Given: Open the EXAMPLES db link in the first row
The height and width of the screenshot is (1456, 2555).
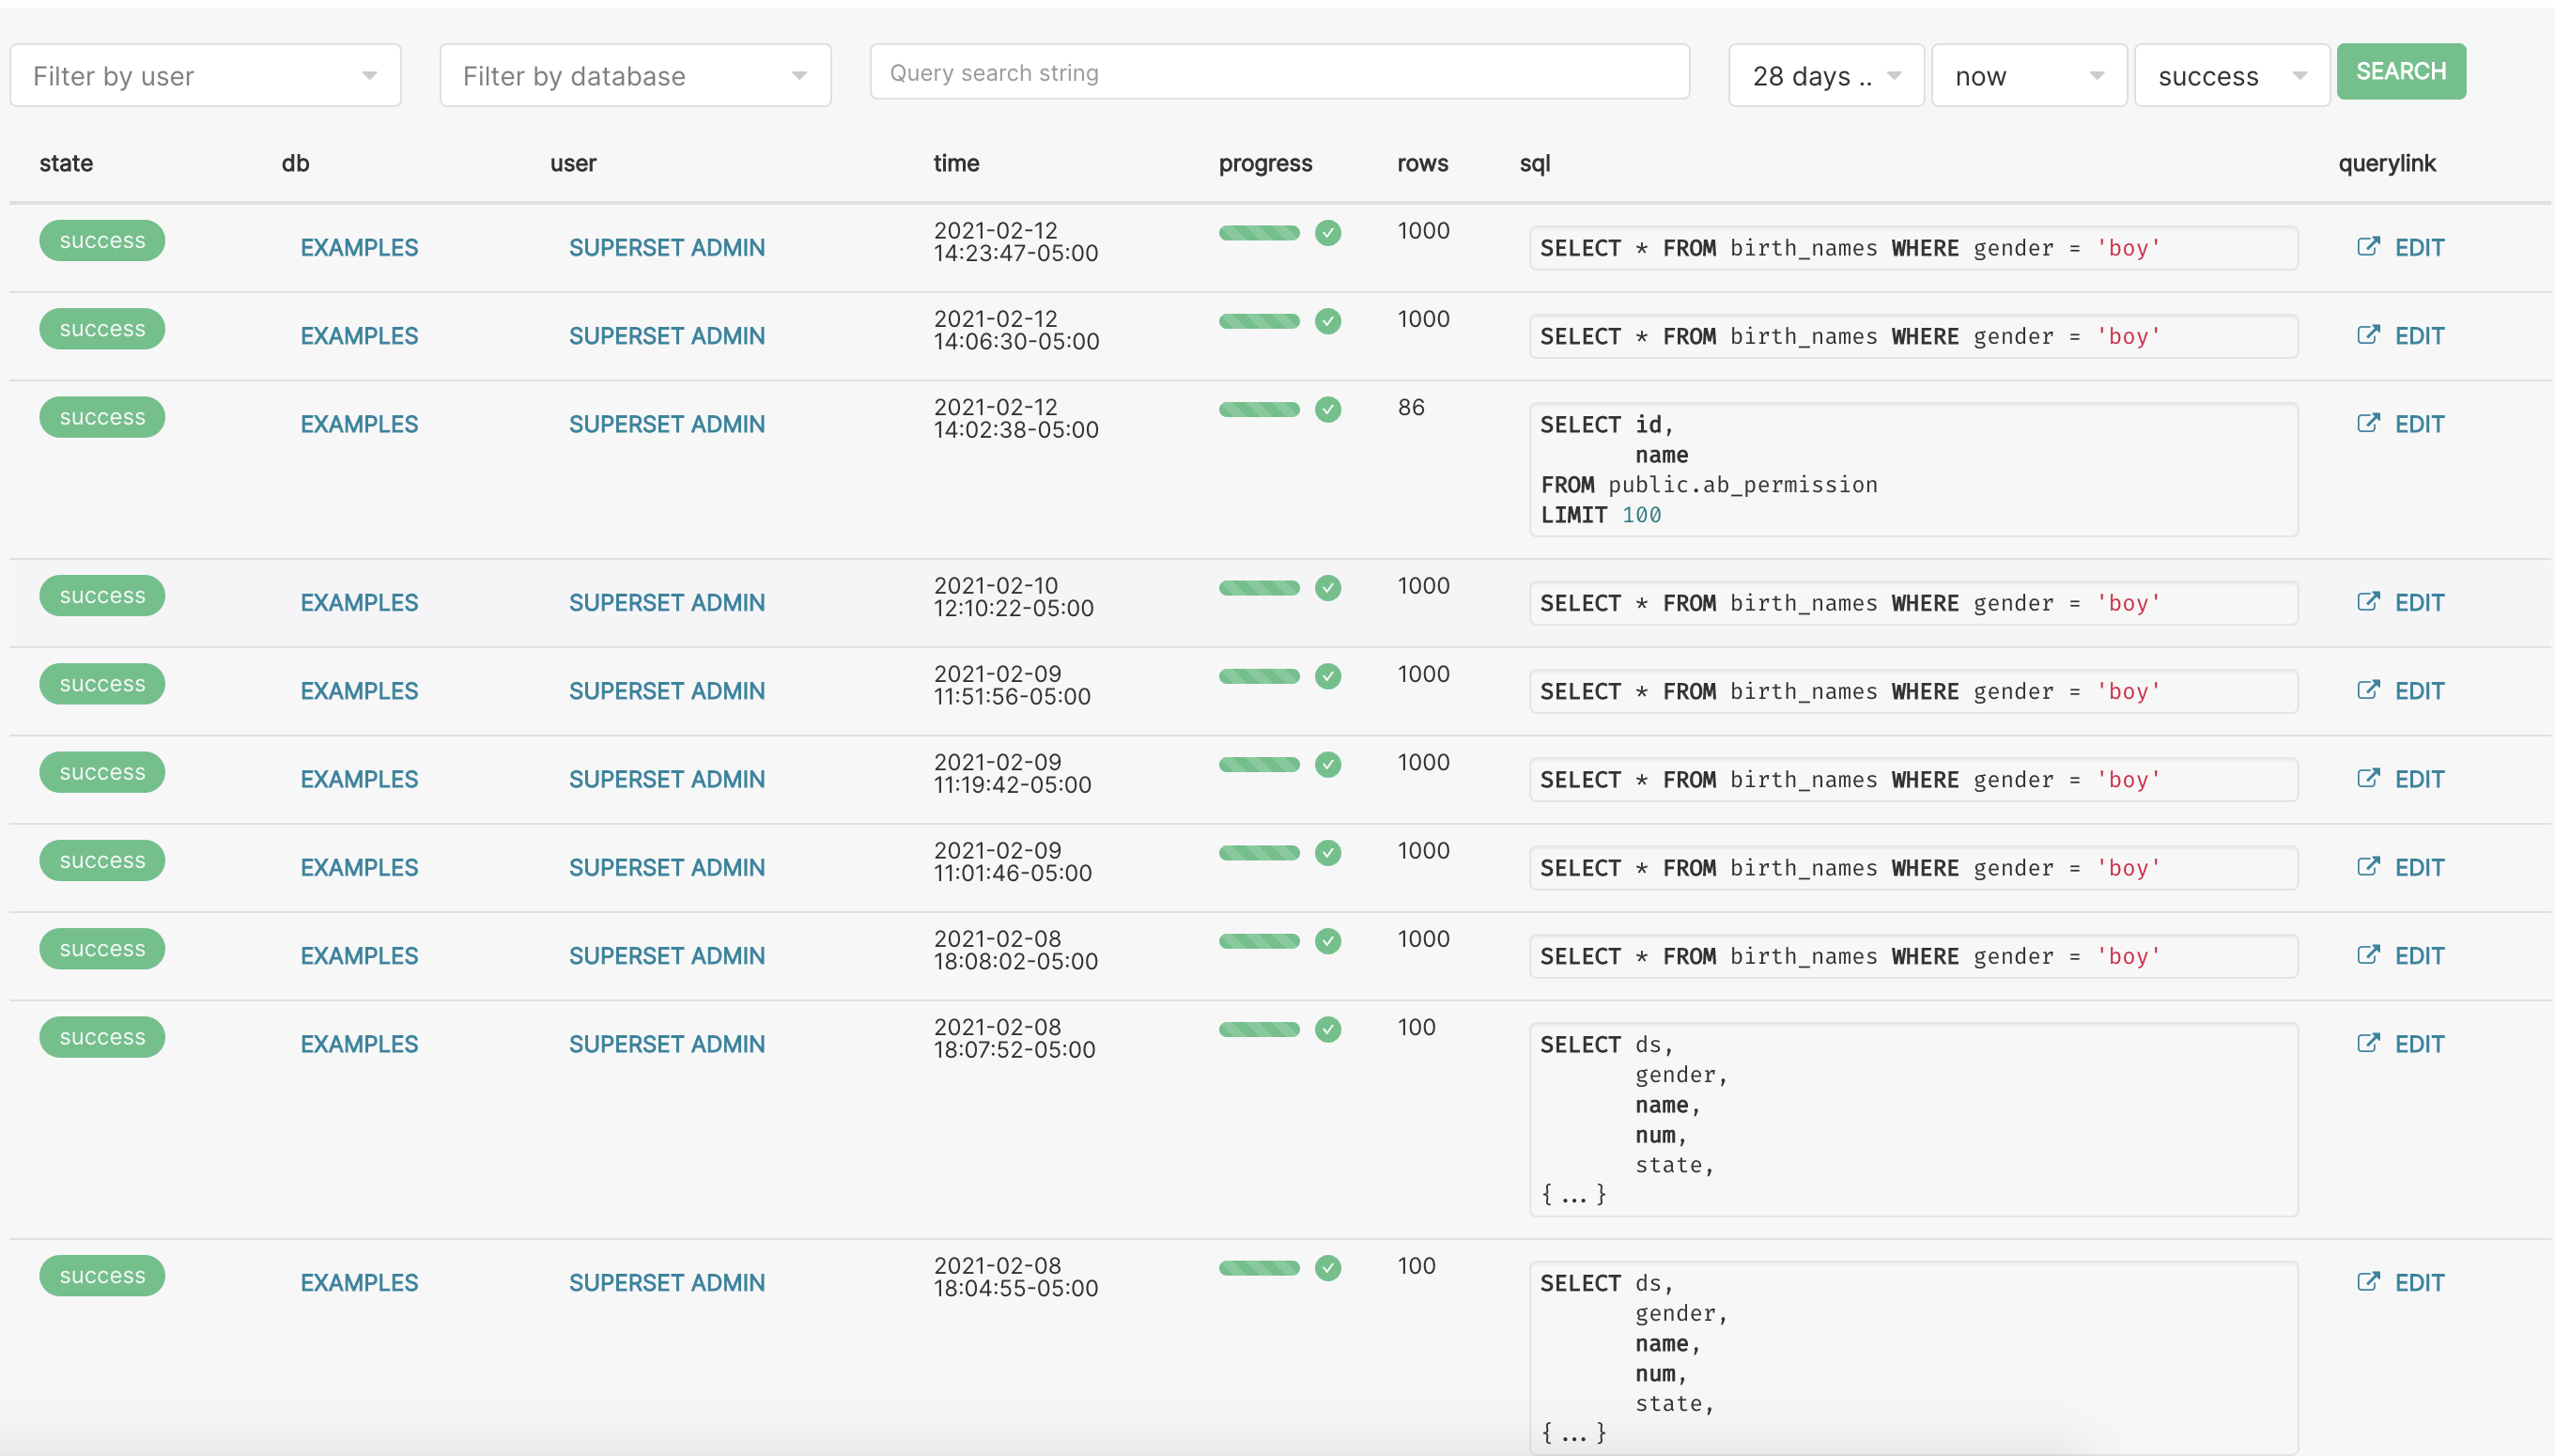Looking at the screenshot, I should (359, 247).
